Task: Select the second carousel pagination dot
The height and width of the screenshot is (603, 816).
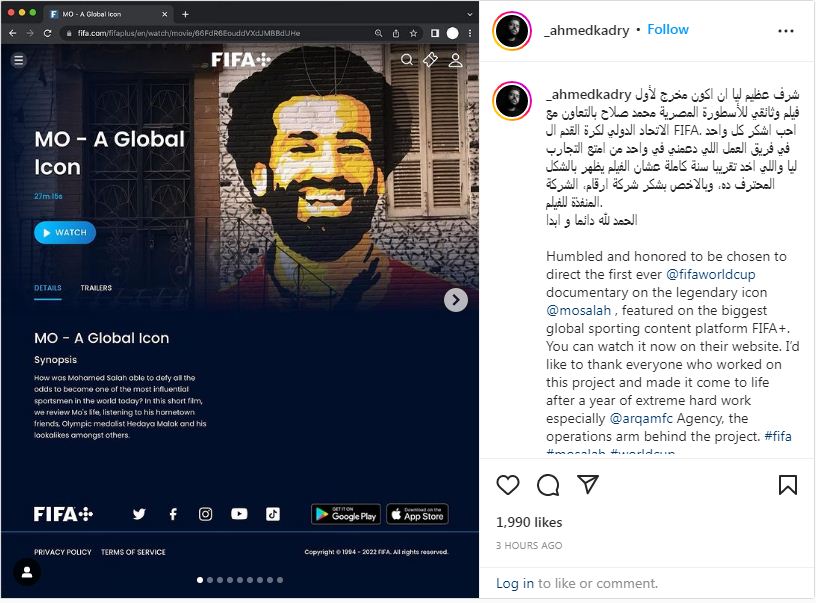Action: coord(210,580)
